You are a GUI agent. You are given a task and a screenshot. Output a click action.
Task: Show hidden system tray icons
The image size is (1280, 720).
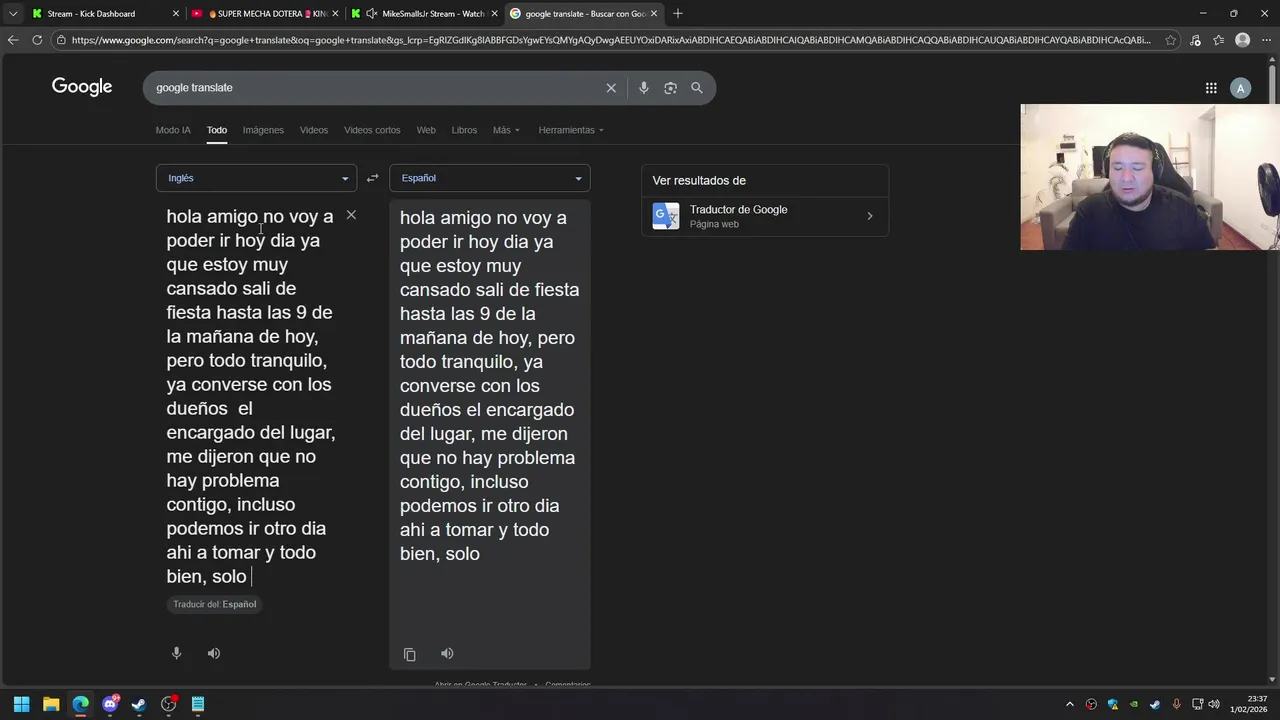tap(1070, 704)
